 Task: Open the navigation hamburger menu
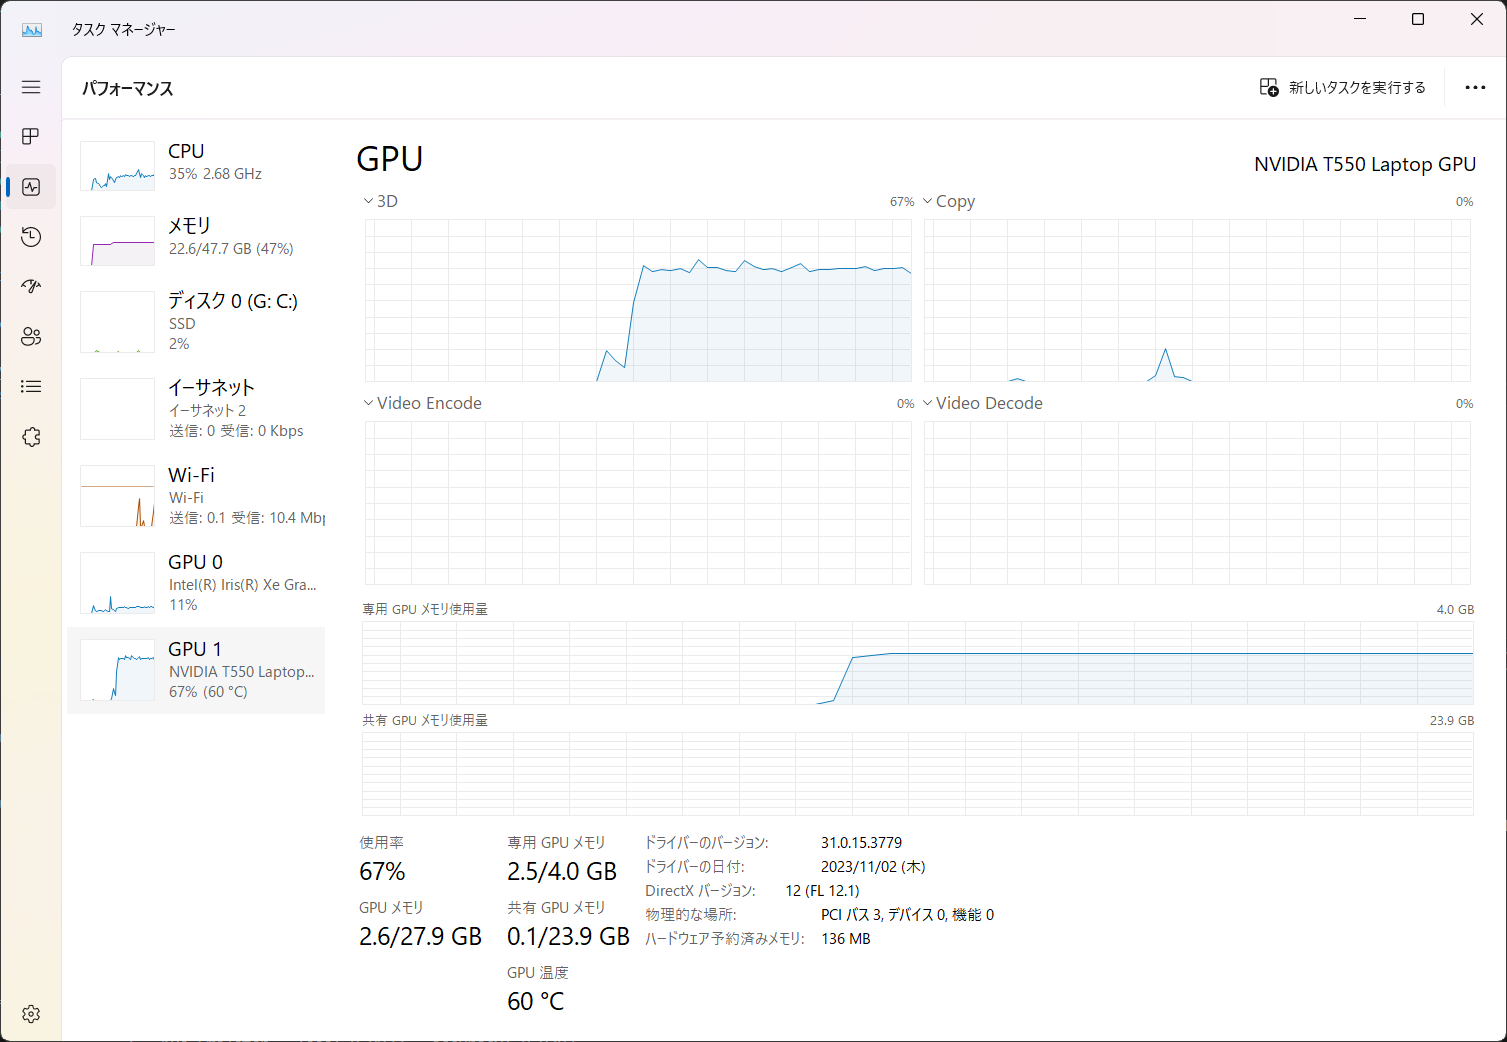click(31, 87)
